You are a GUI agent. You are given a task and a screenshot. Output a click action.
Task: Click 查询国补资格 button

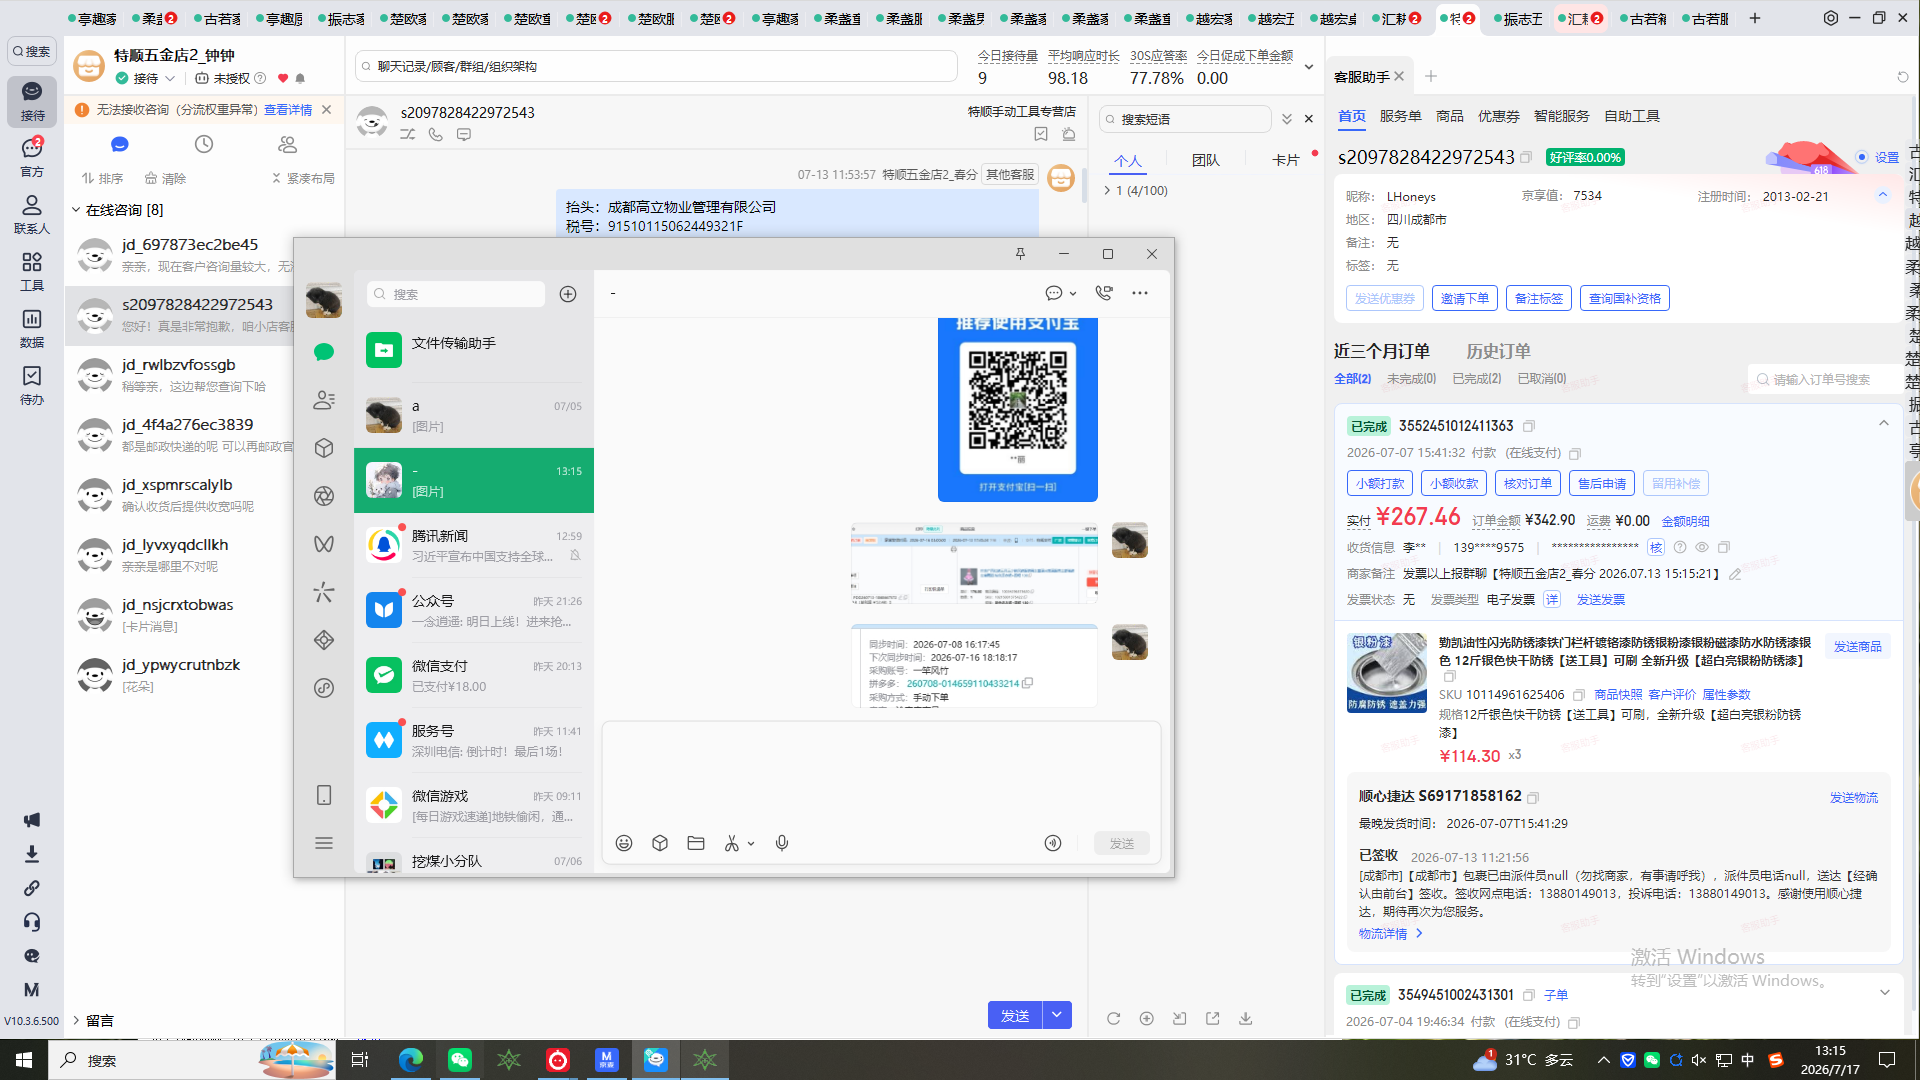(1624, 298)
